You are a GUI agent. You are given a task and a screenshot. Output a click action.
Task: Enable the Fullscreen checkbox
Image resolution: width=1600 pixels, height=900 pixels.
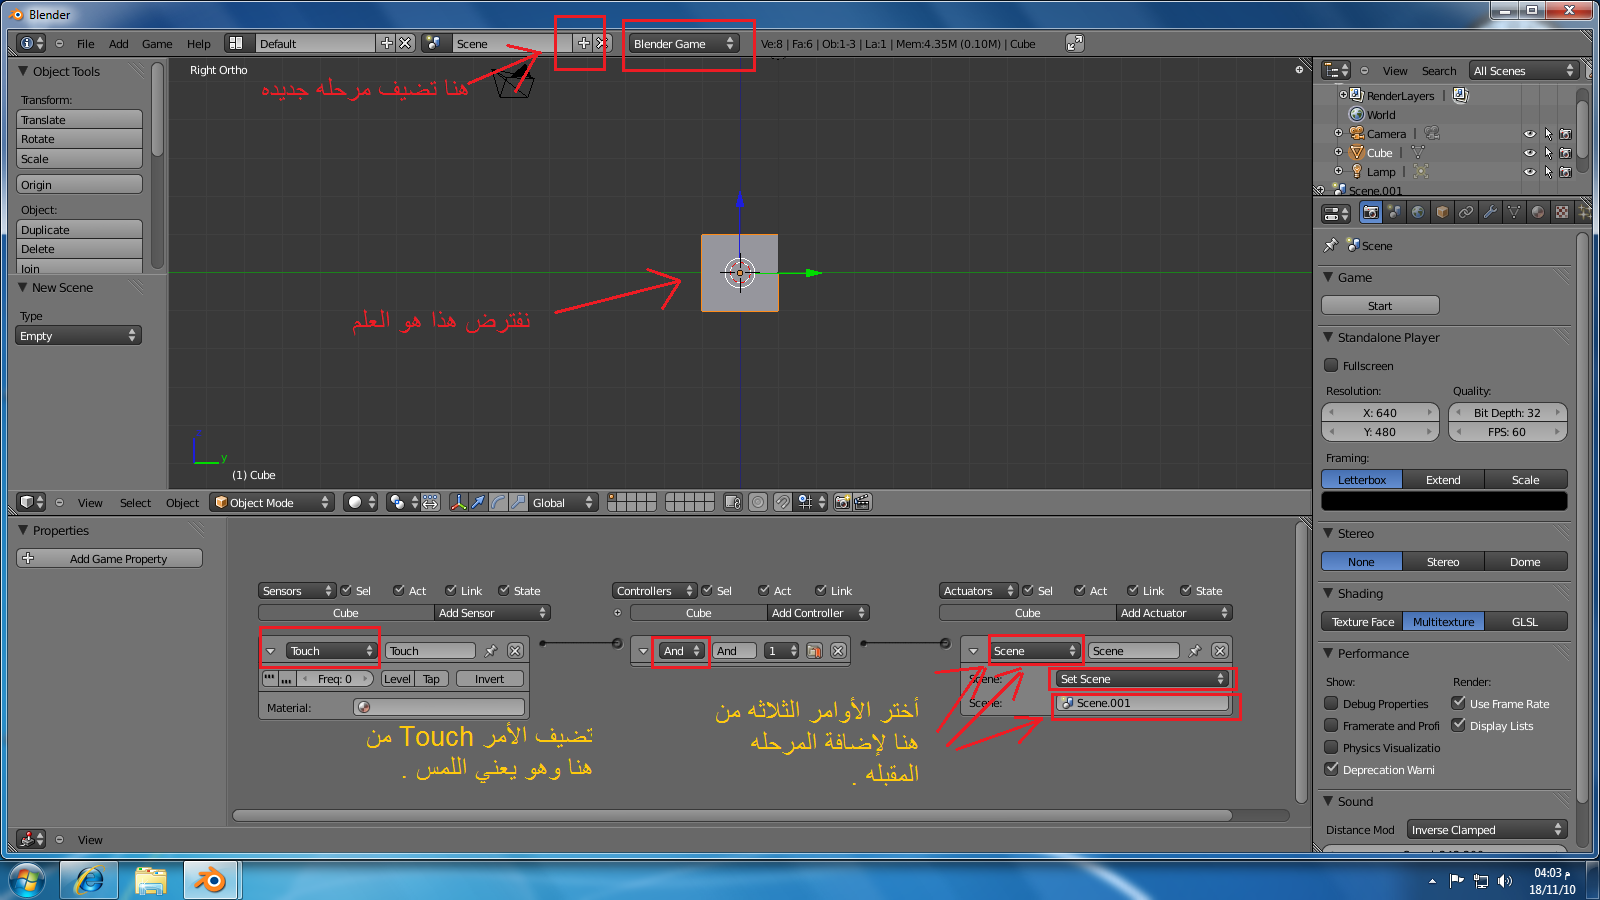(1331, 365)
